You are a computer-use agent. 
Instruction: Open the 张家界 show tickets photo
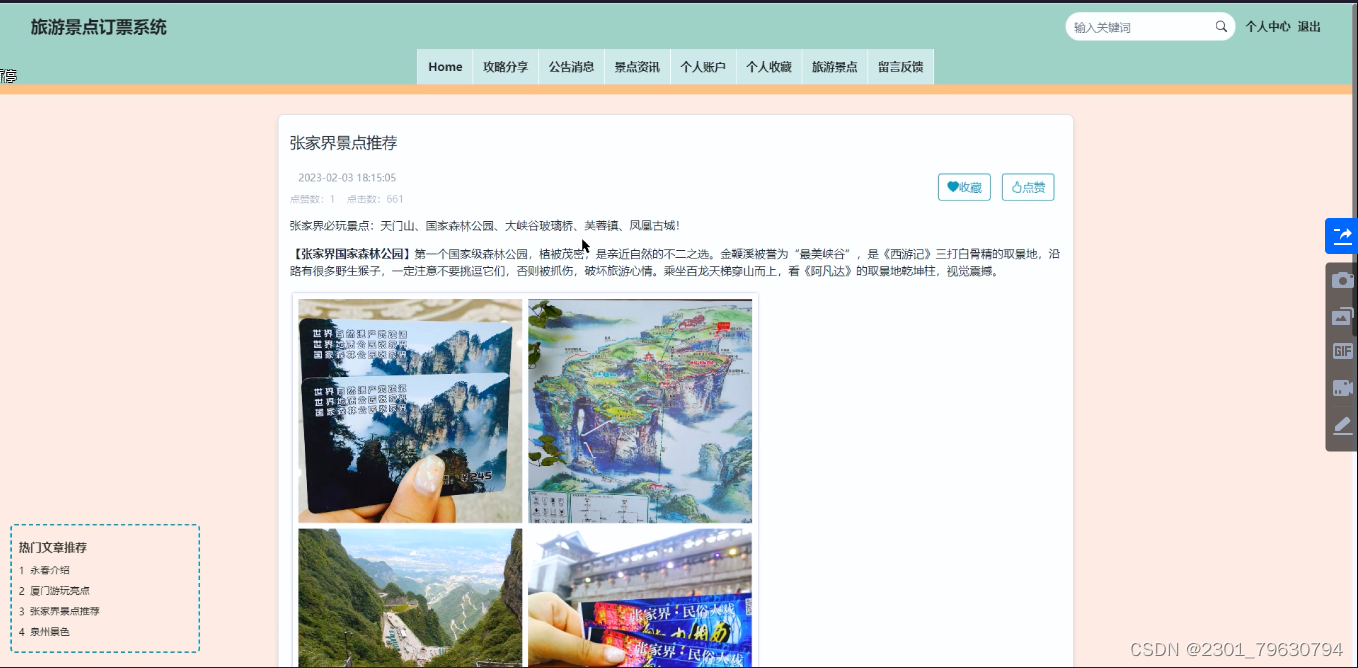(640, 598)
